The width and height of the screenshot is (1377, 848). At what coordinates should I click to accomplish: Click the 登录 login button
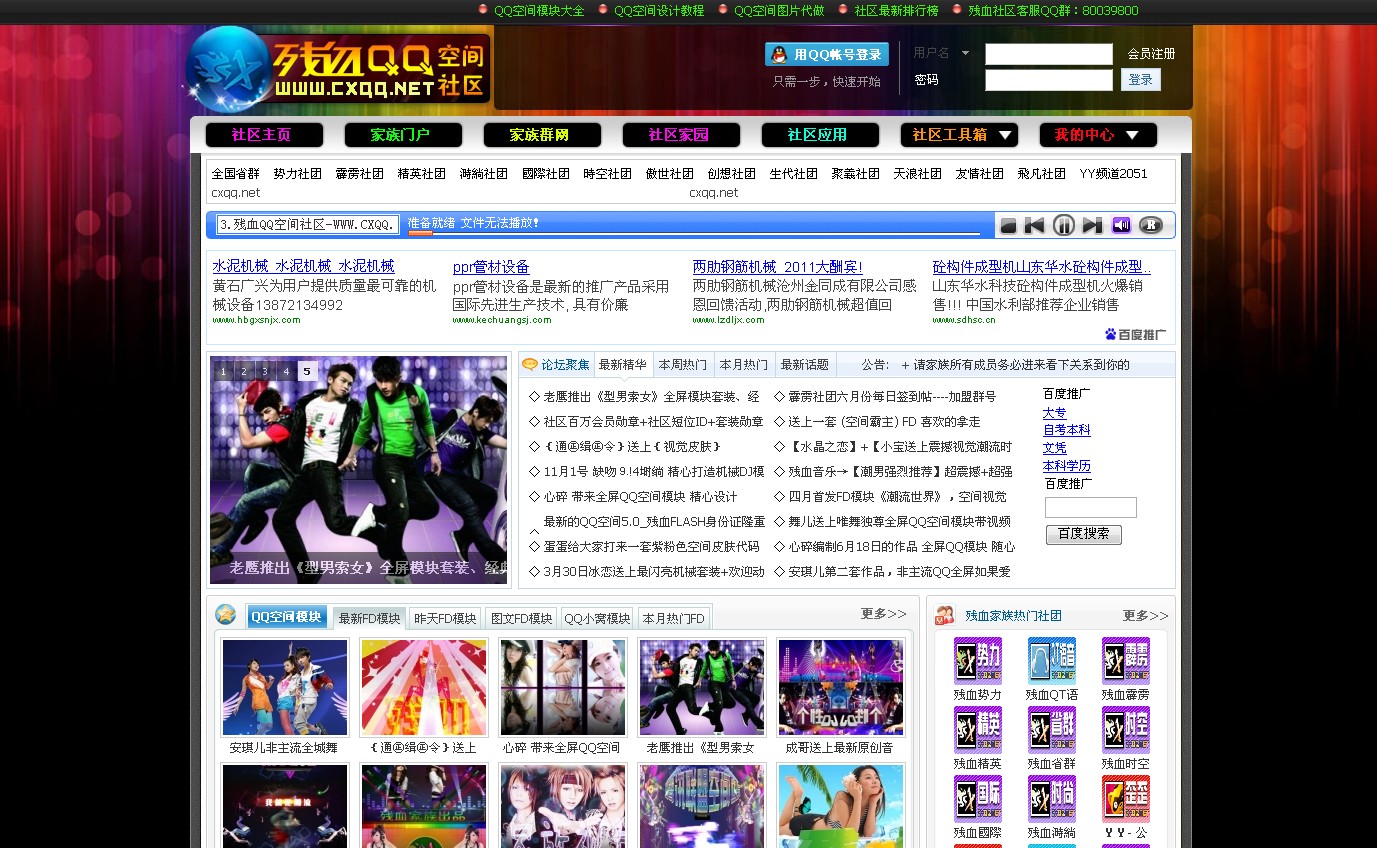pos(1141,80)
